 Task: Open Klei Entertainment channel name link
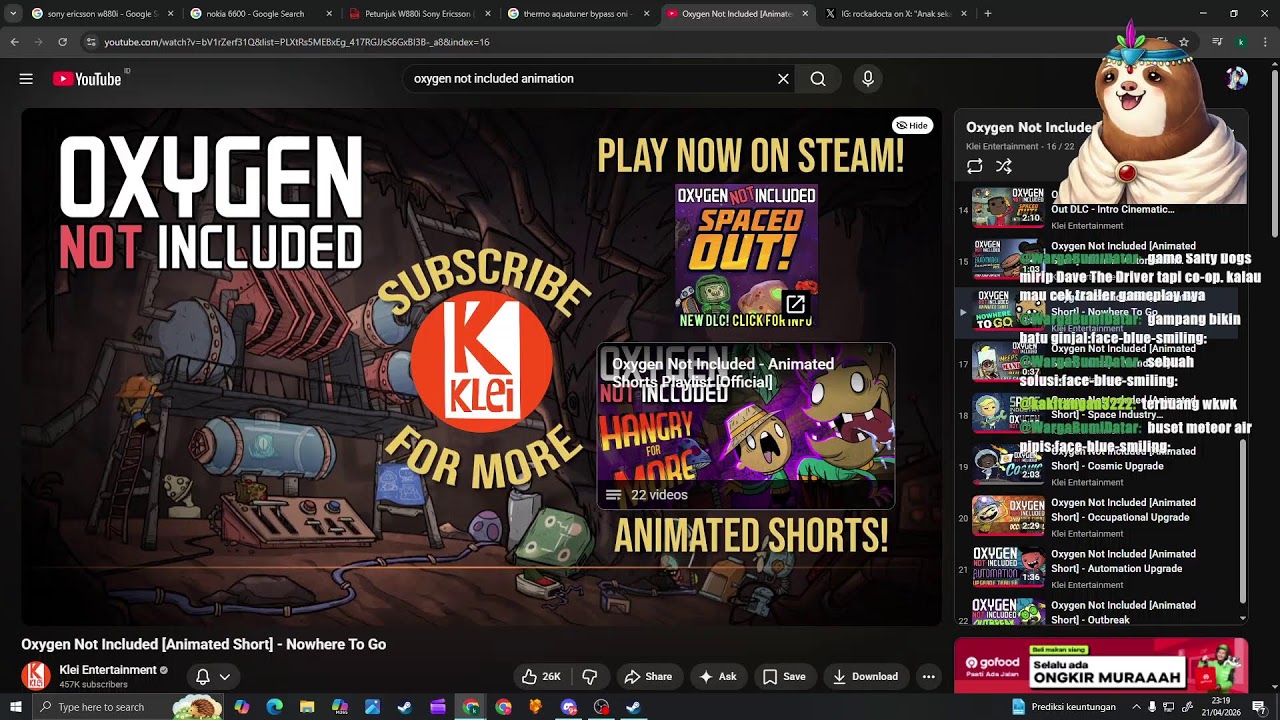point(108,670)
